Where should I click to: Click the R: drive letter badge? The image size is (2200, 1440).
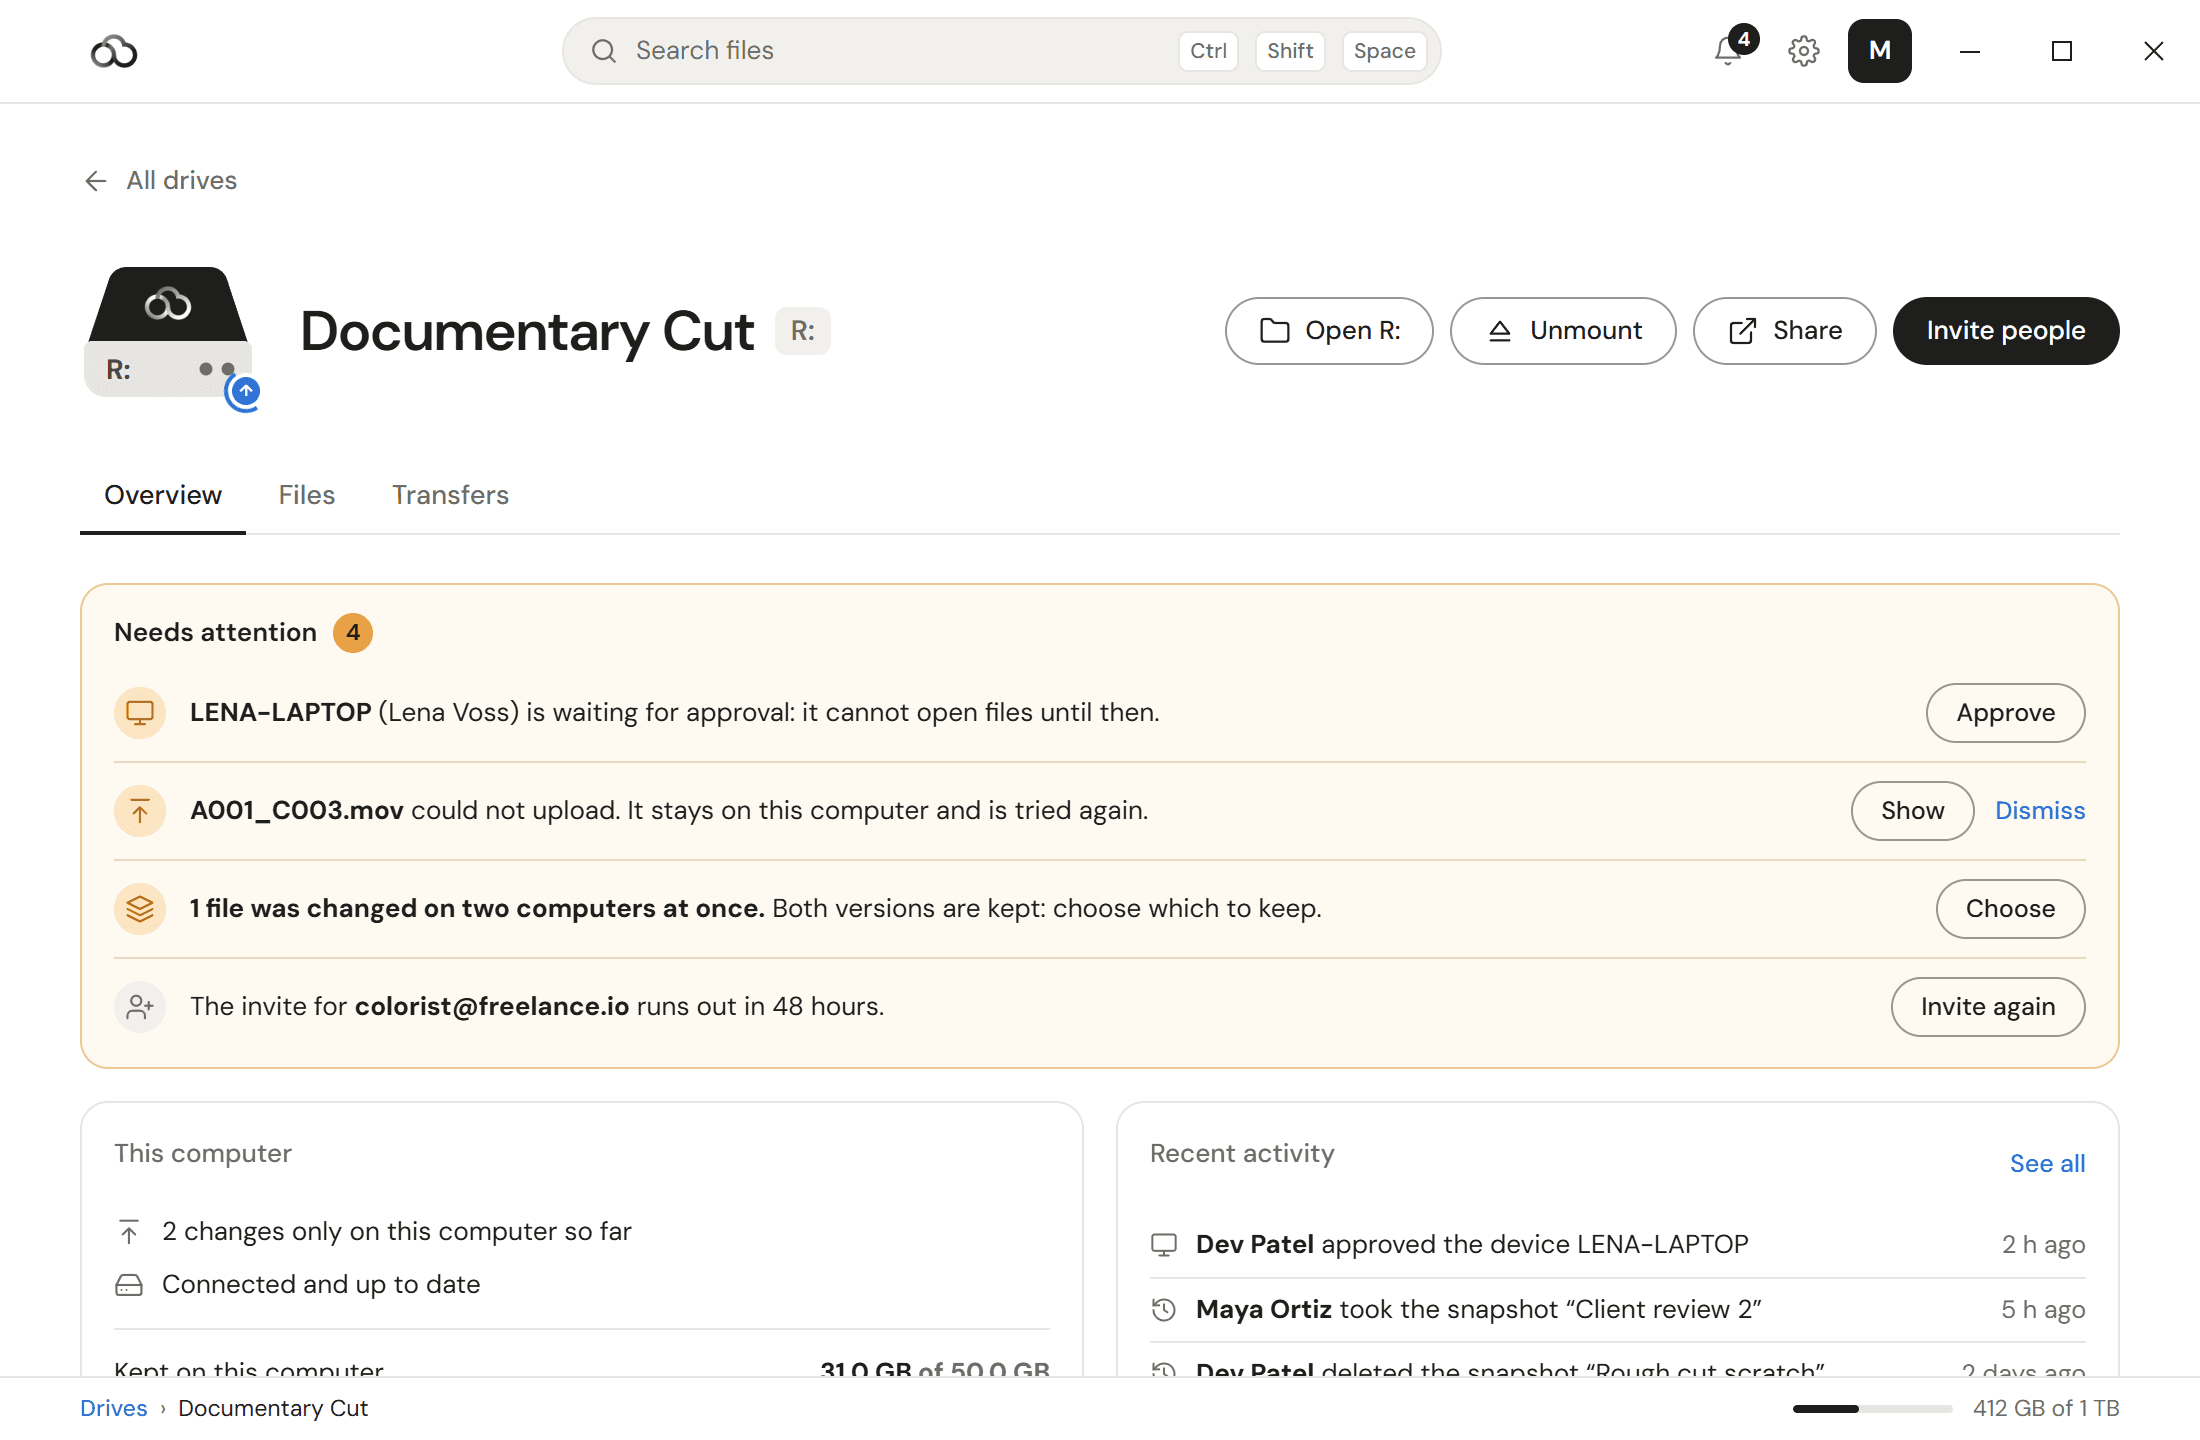[x=803, y=331]
